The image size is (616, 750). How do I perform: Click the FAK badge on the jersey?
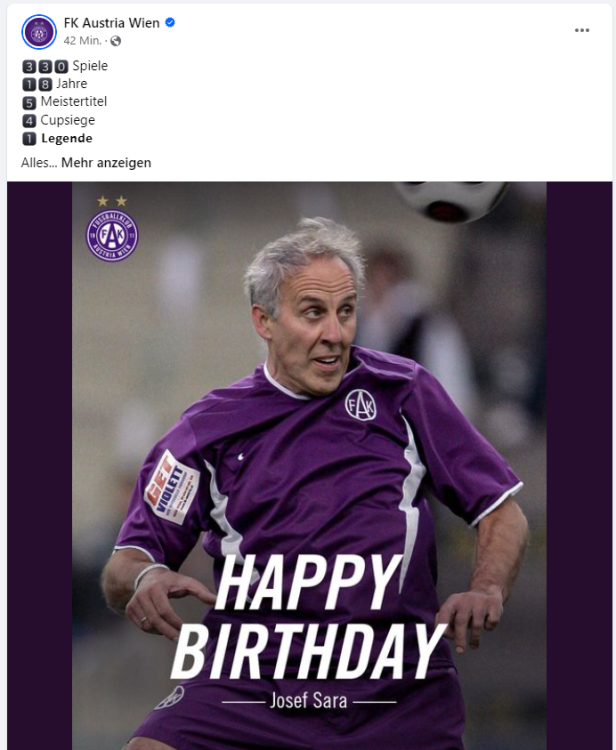pyautogui.click(x=361, y=405)
